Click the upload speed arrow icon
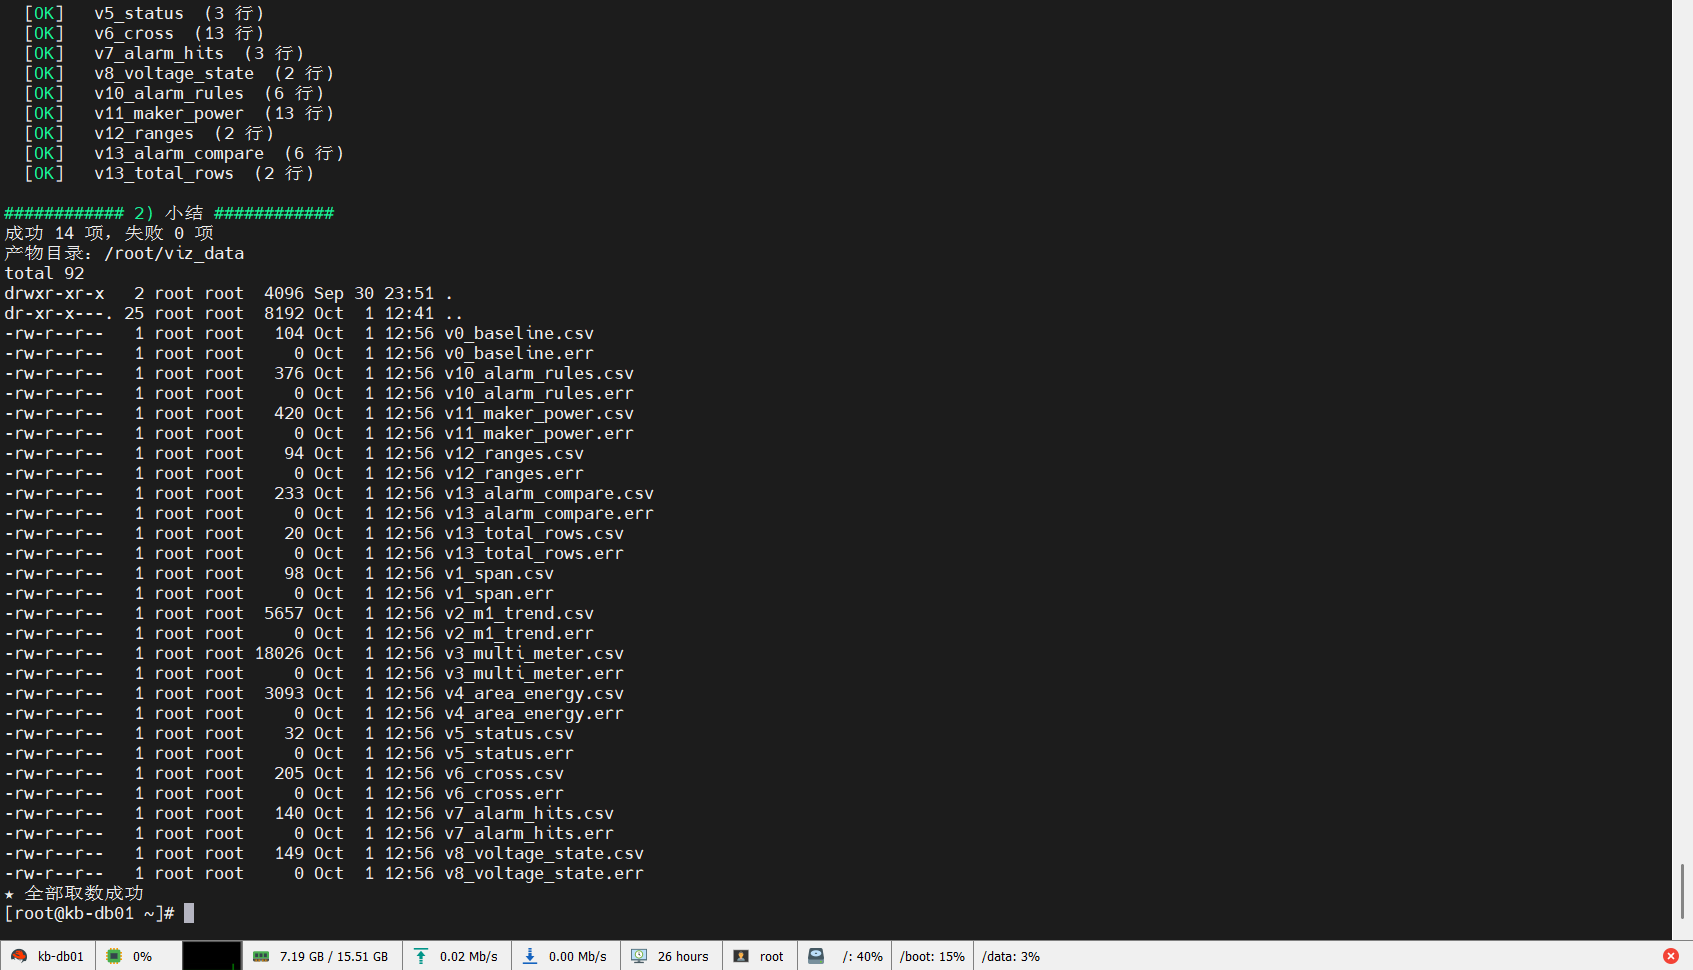1693x970 pixels. (421, 956)
